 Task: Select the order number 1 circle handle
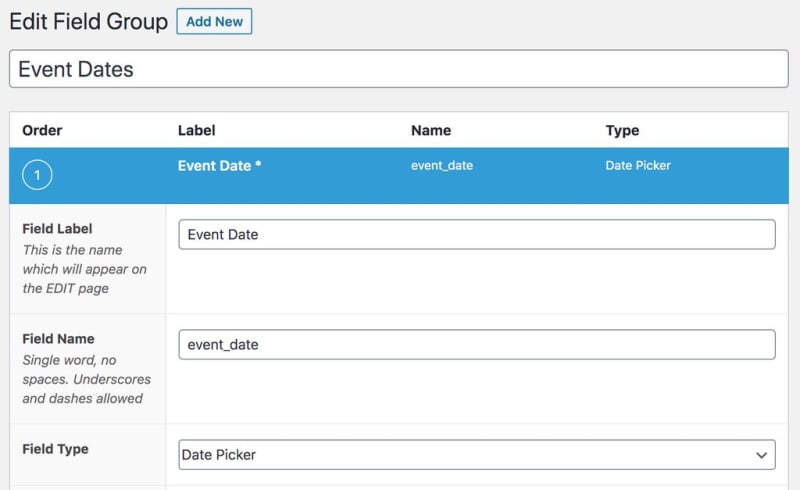pos(37,175)
